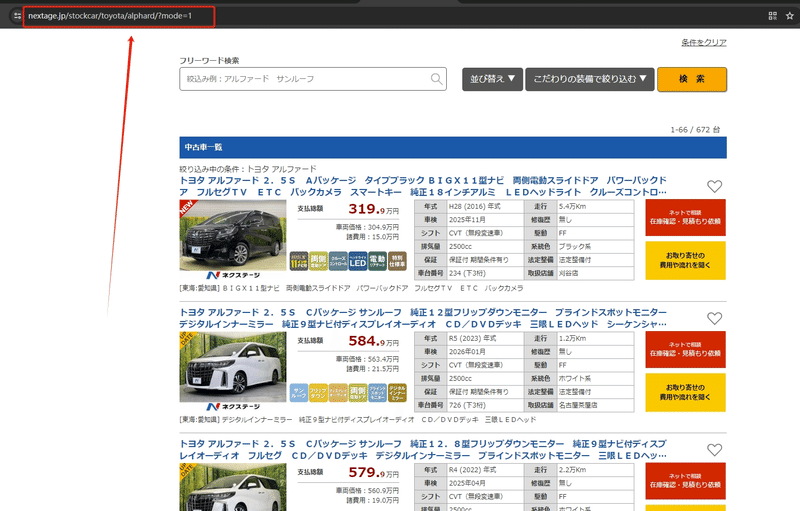
Task: Bookmark this page with the star icon
Action: (x=790, y=16)
